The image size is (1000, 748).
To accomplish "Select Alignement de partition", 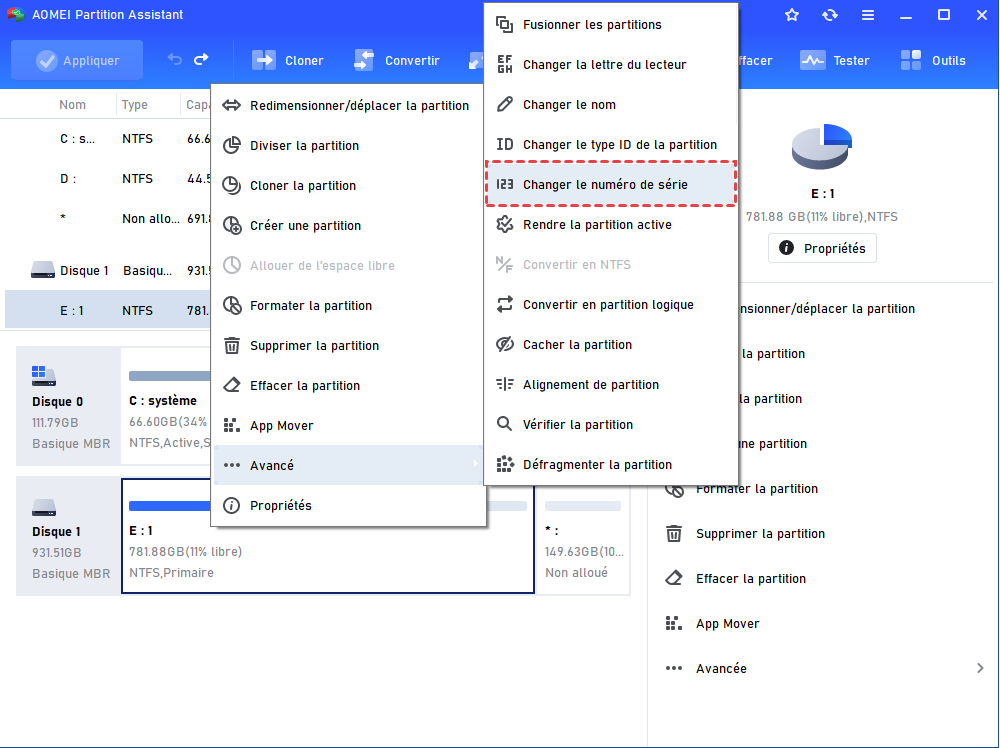I will (611, 385).
